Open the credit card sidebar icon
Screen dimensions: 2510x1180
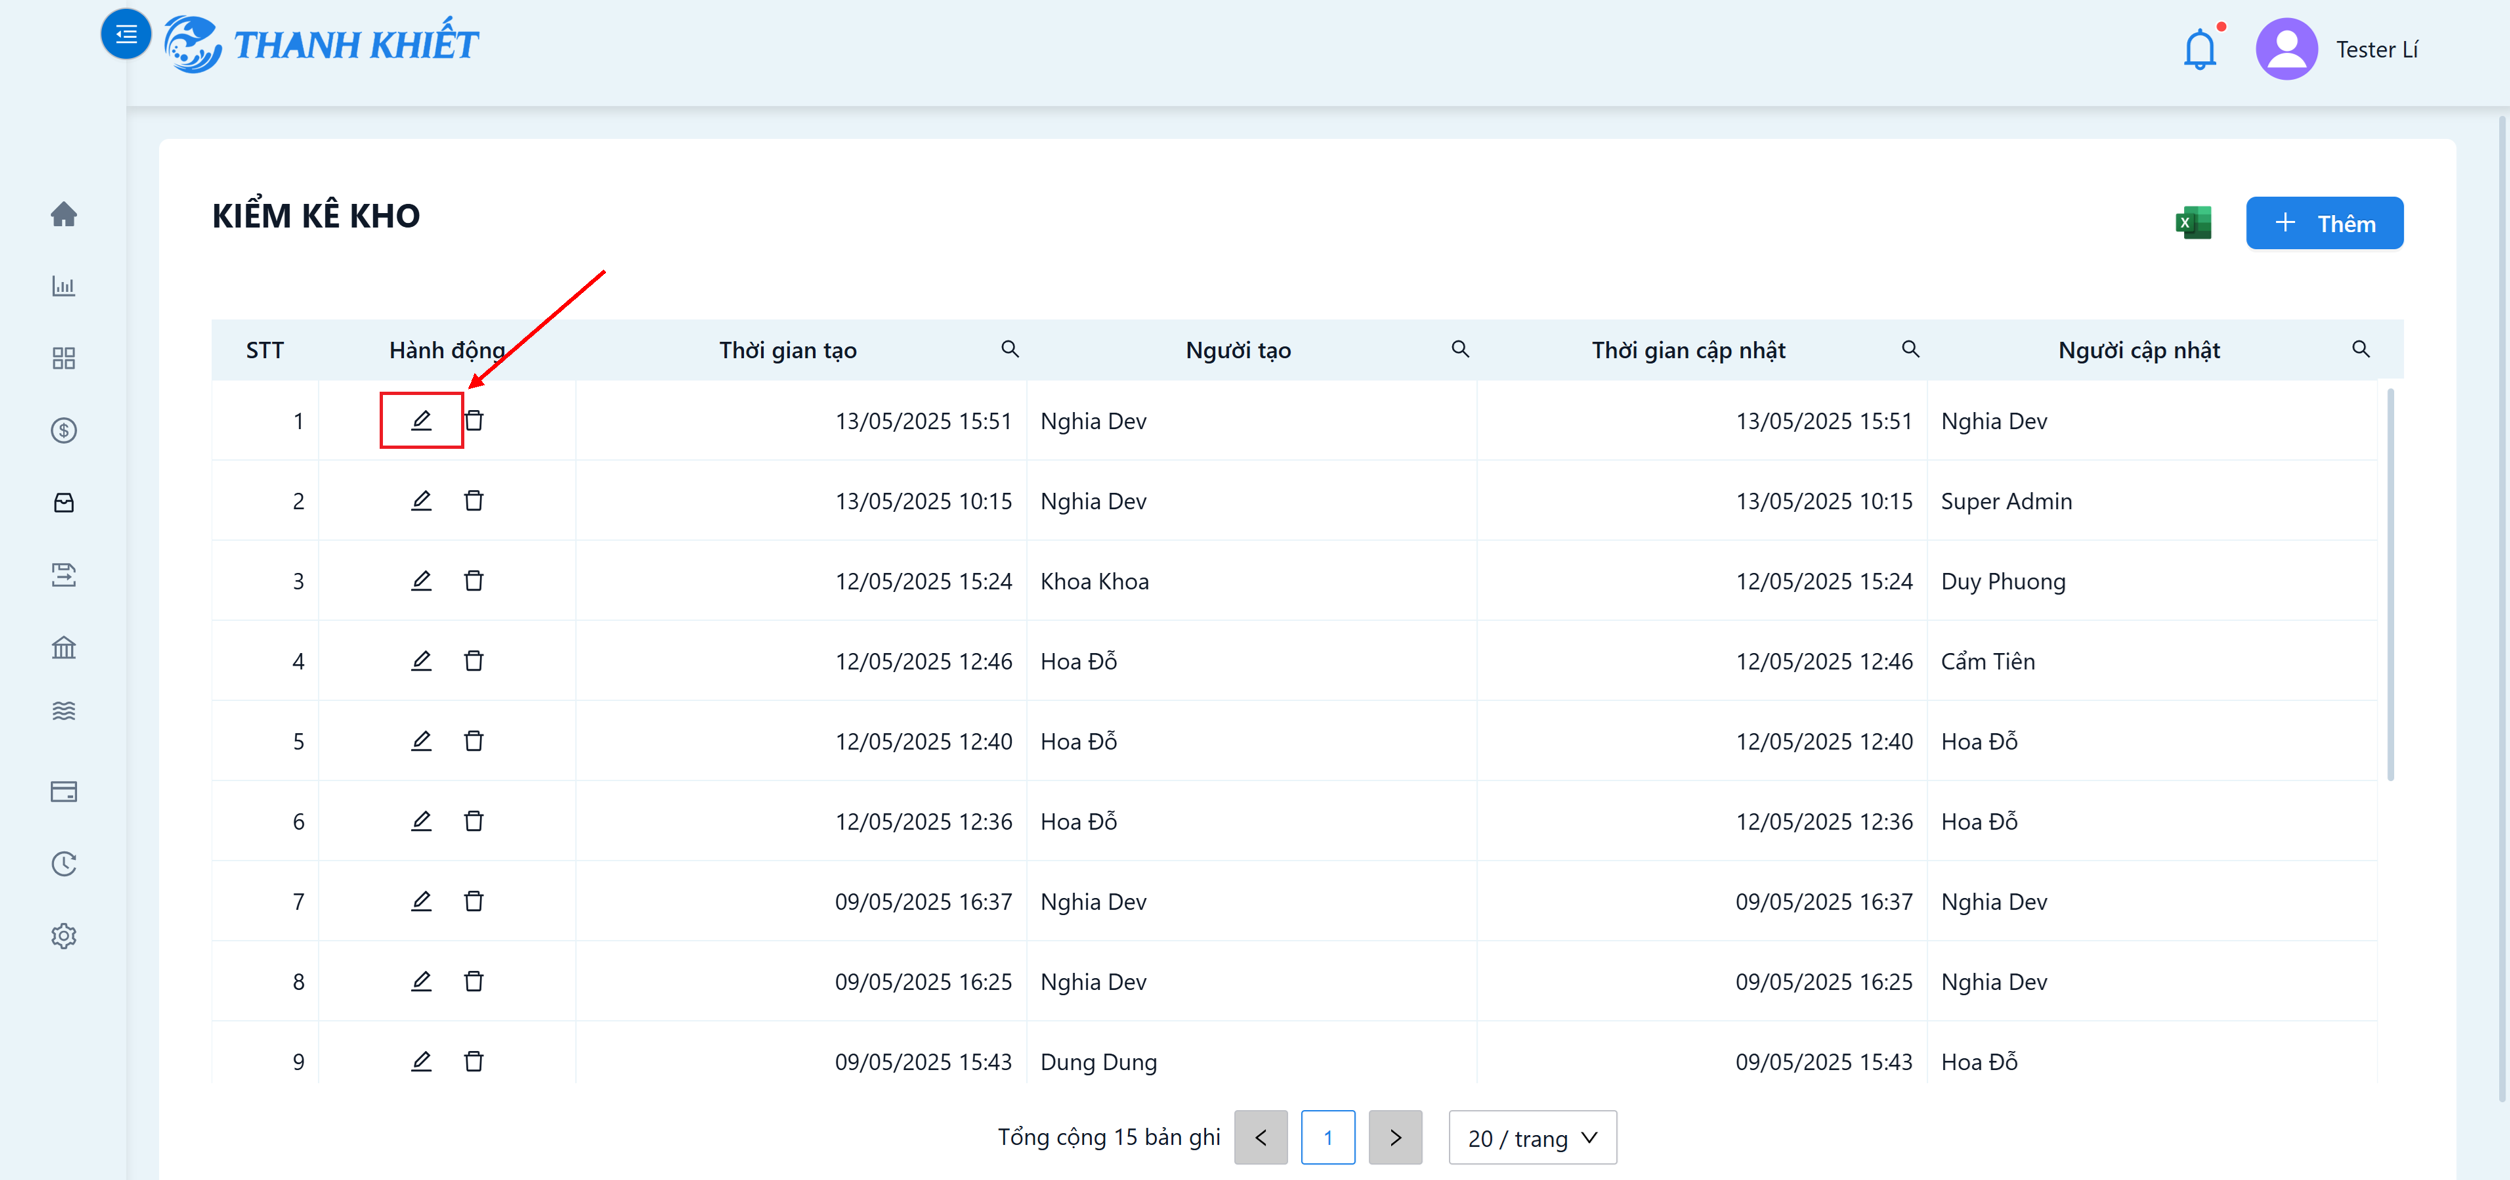pos(64,791)
